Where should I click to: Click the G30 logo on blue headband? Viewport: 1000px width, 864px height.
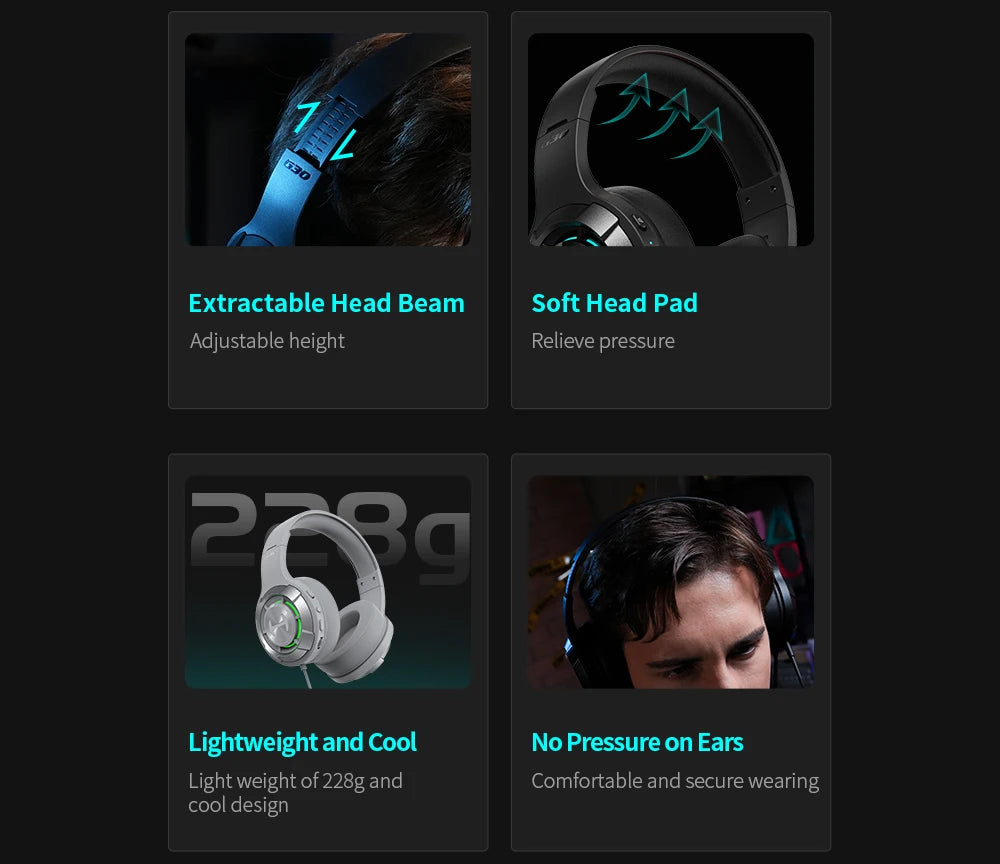[x=298, y=169]
